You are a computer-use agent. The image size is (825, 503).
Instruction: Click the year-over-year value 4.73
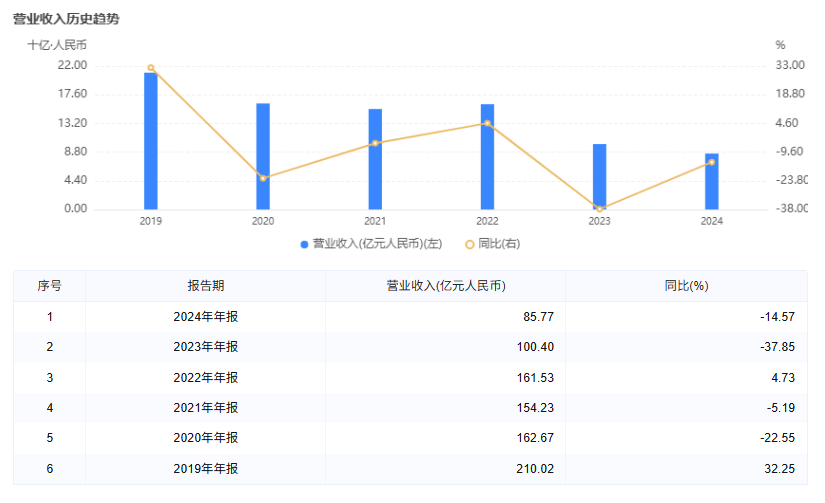coord(783,378)
